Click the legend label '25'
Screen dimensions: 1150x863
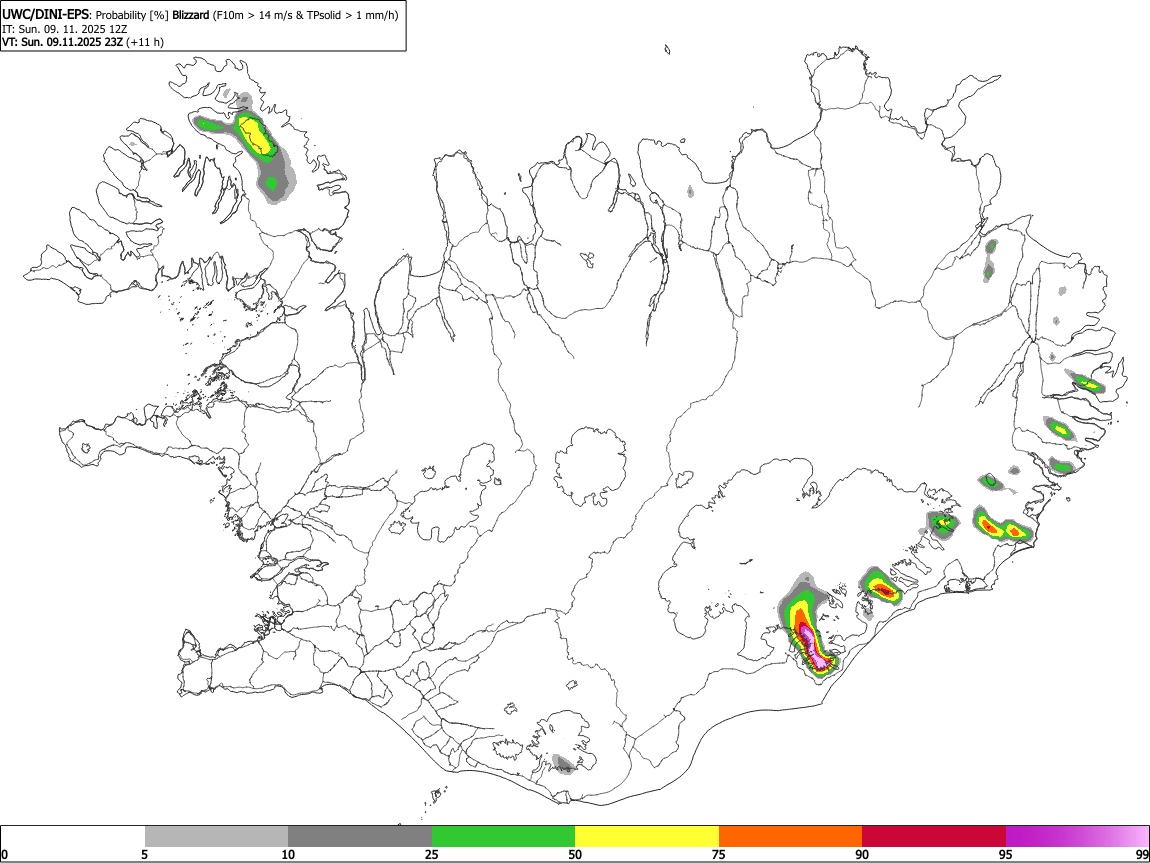pyautogui.click(x=432, y=854)
